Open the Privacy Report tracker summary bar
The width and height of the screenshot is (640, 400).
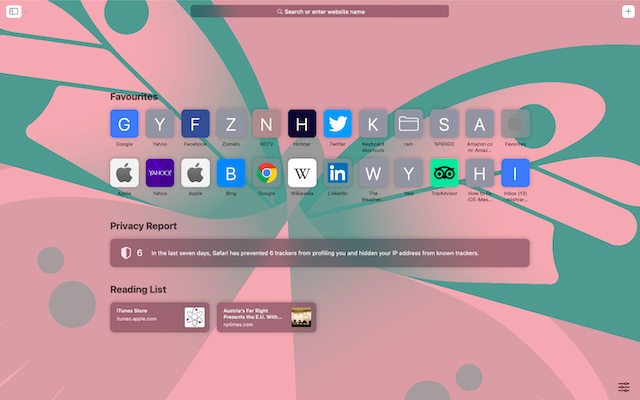(x=320, y=253)
